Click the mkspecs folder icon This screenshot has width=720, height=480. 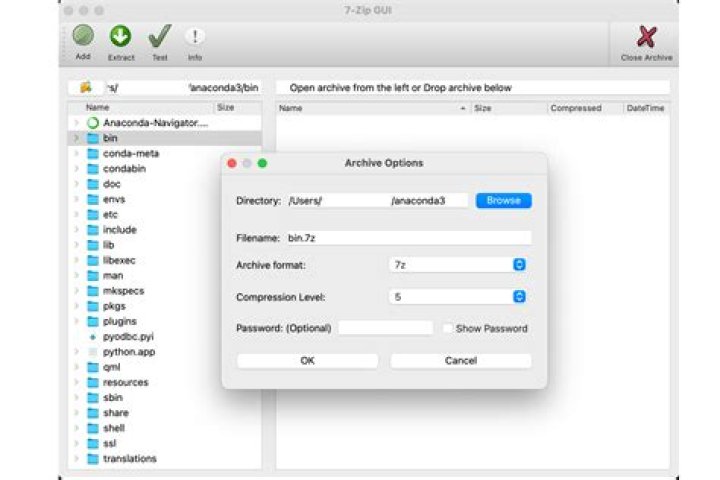(93, 291)
